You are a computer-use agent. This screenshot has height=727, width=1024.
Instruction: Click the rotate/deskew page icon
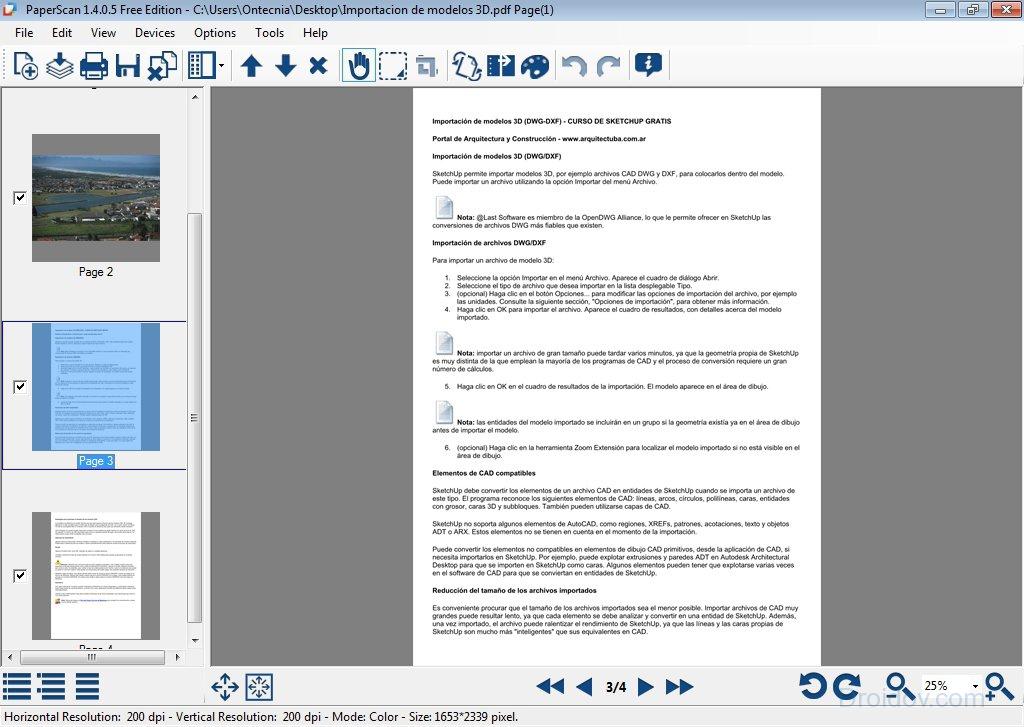pyautogui.click(x=467, y=66)
